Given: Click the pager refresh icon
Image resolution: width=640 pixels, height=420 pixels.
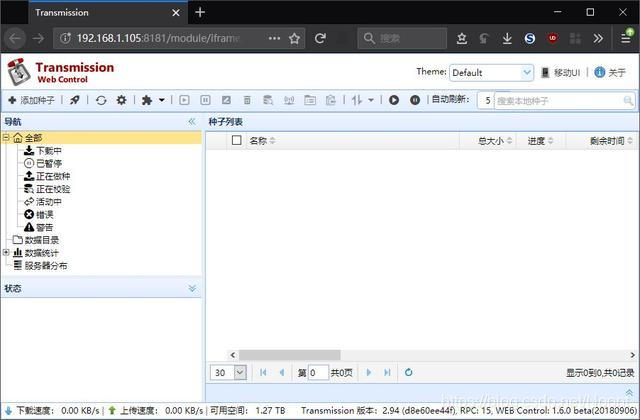Looking at the screenshot, I should point(409,372).
